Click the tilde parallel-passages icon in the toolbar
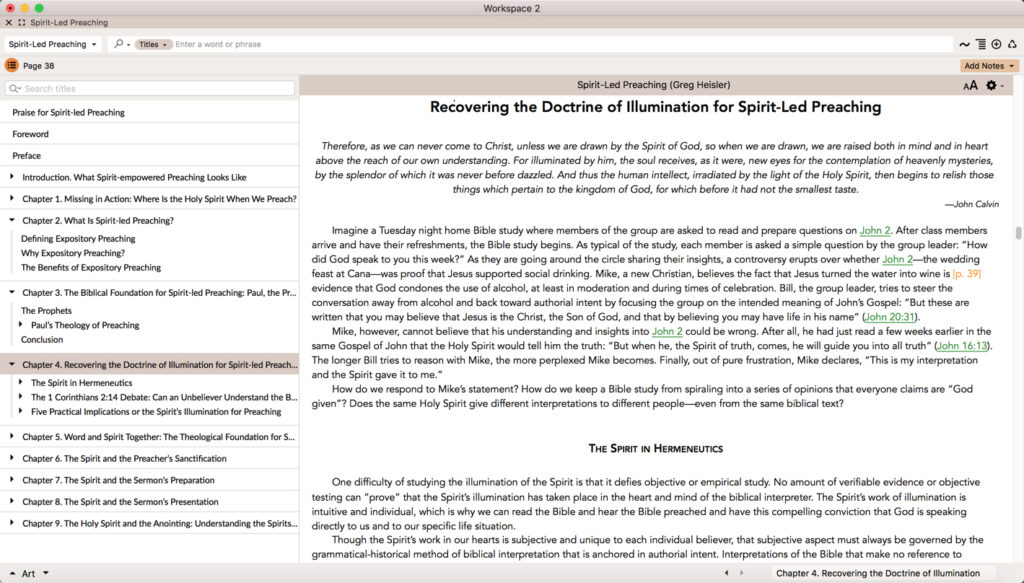This screenshot has width=1024, height=583. (964, 44)
